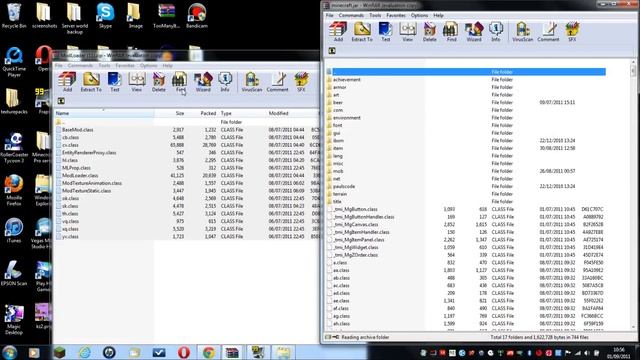Click Comment icon in minecraft.jar window

[548, 32]
